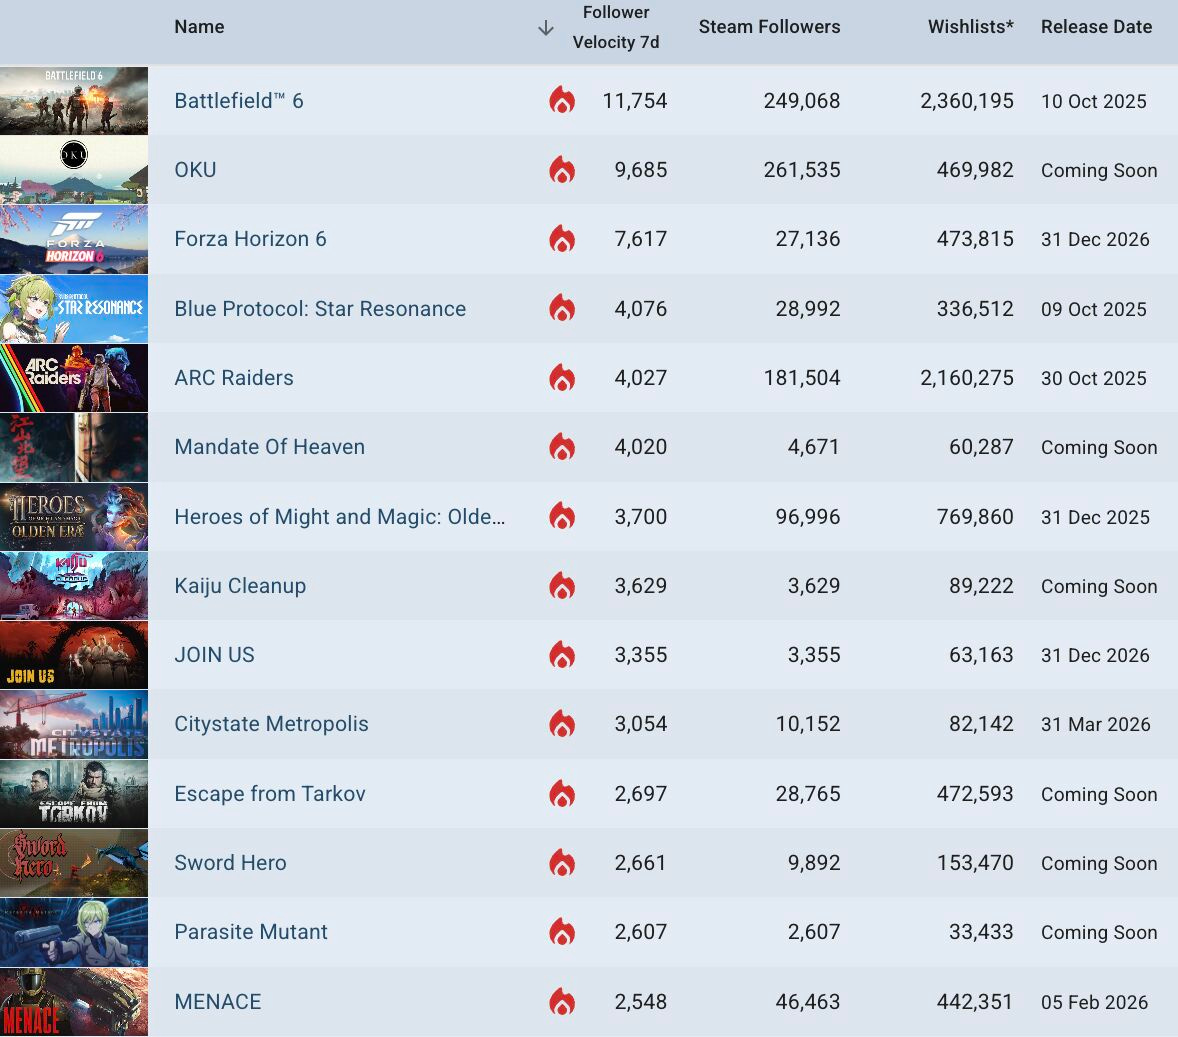Screen dimensions: 1178x1037
Task: Open the Battlefield™ 6 link
Action: [x=239, y=101]
